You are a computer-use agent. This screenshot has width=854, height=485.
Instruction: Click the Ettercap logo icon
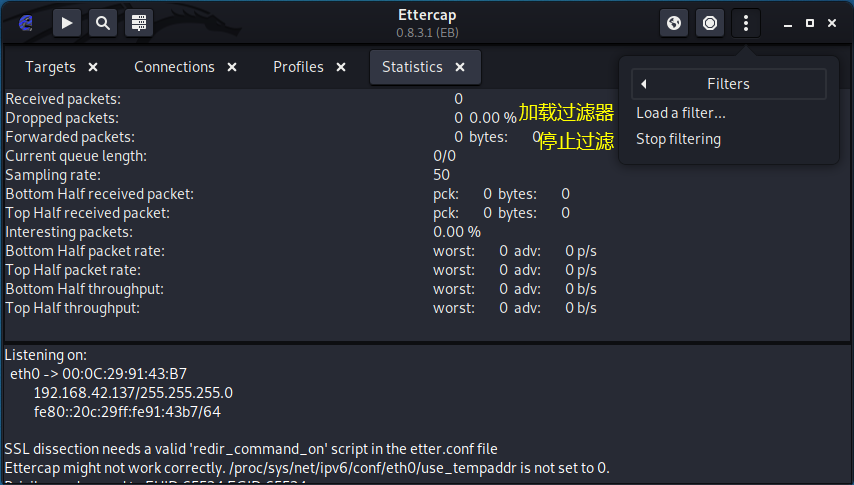click(x=26, y=23)
